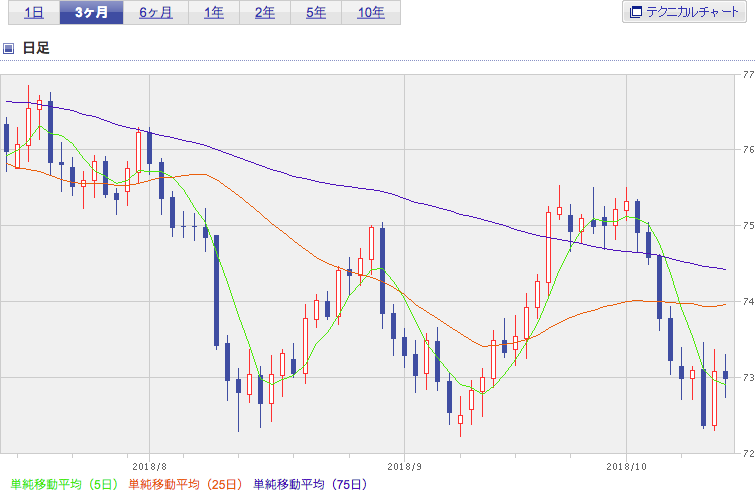The image size is (755, 493).
Task: Open the テクニカルチャート button
Action: (684, 12)
